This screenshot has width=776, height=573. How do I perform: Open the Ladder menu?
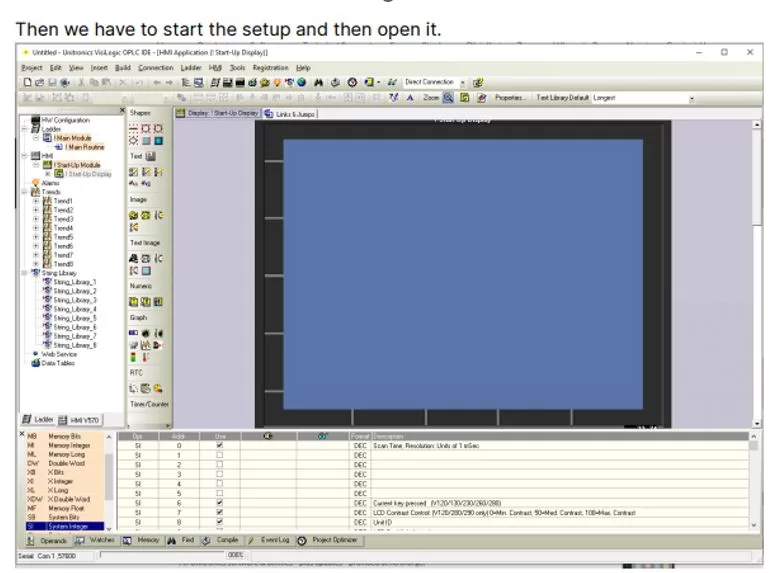[x=190, y=67]
